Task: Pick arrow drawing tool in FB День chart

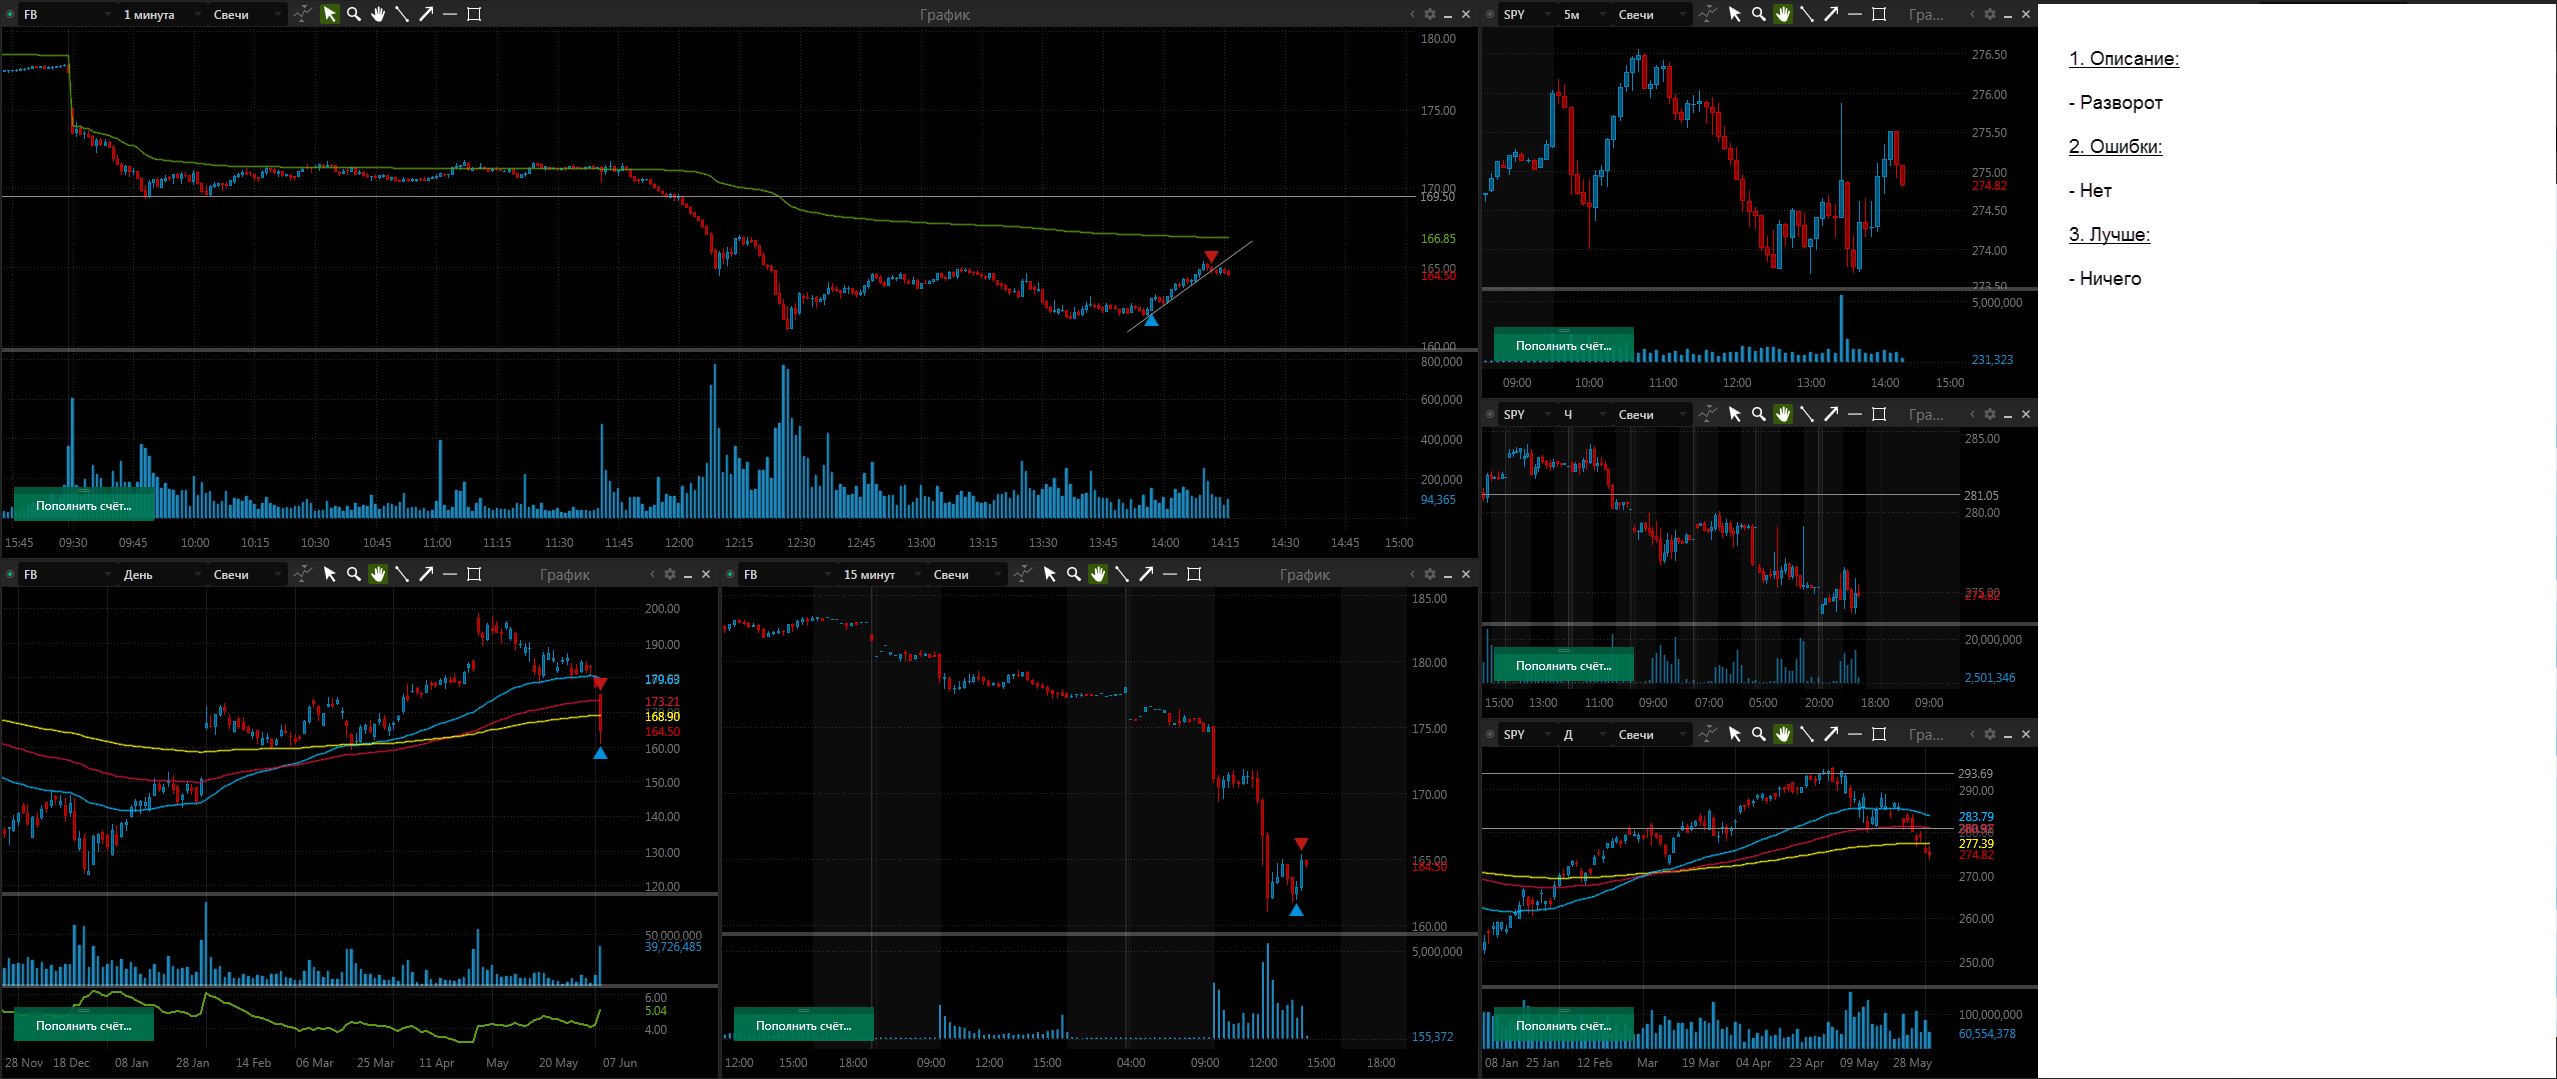Action: (x=425, y=574)
